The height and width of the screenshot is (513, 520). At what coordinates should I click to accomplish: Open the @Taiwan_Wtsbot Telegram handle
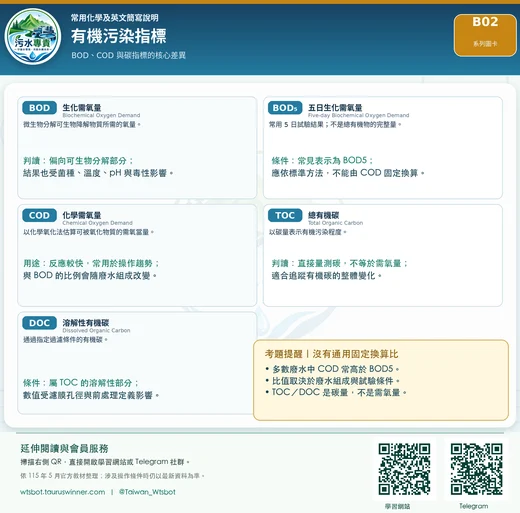coord(147,492)
